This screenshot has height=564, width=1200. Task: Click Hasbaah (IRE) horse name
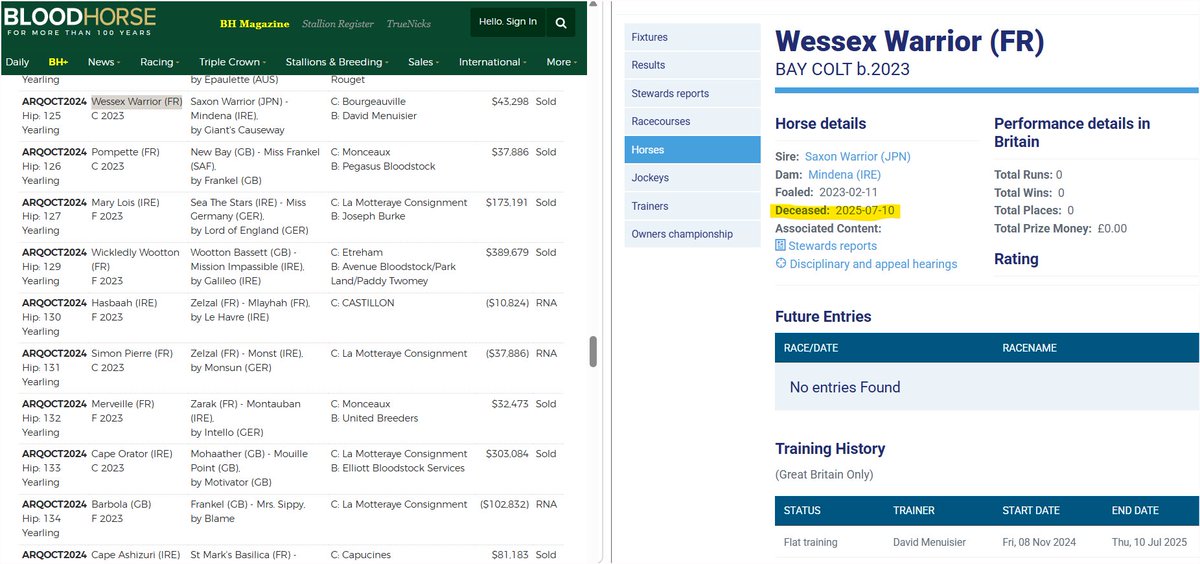pos(124,303)
